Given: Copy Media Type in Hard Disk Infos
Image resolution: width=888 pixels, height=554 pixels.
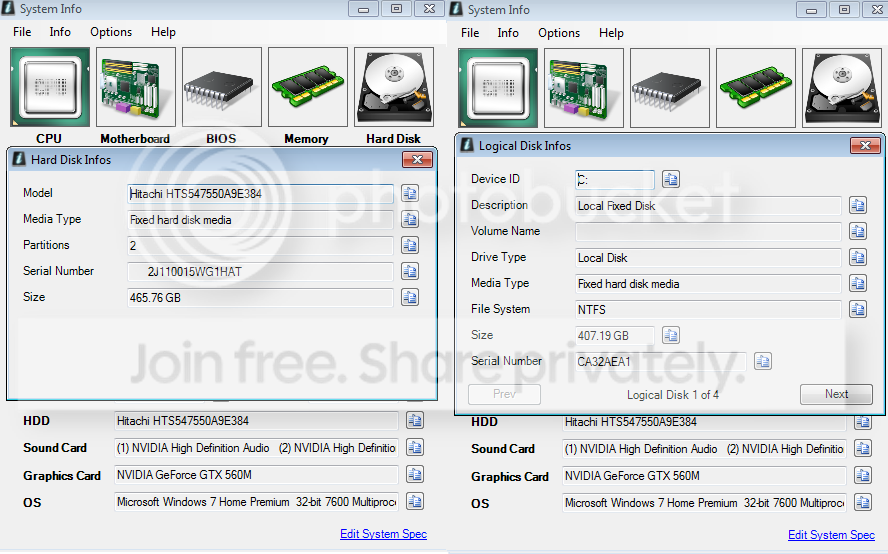Looking at the screenshot, I should pos(410,219).
